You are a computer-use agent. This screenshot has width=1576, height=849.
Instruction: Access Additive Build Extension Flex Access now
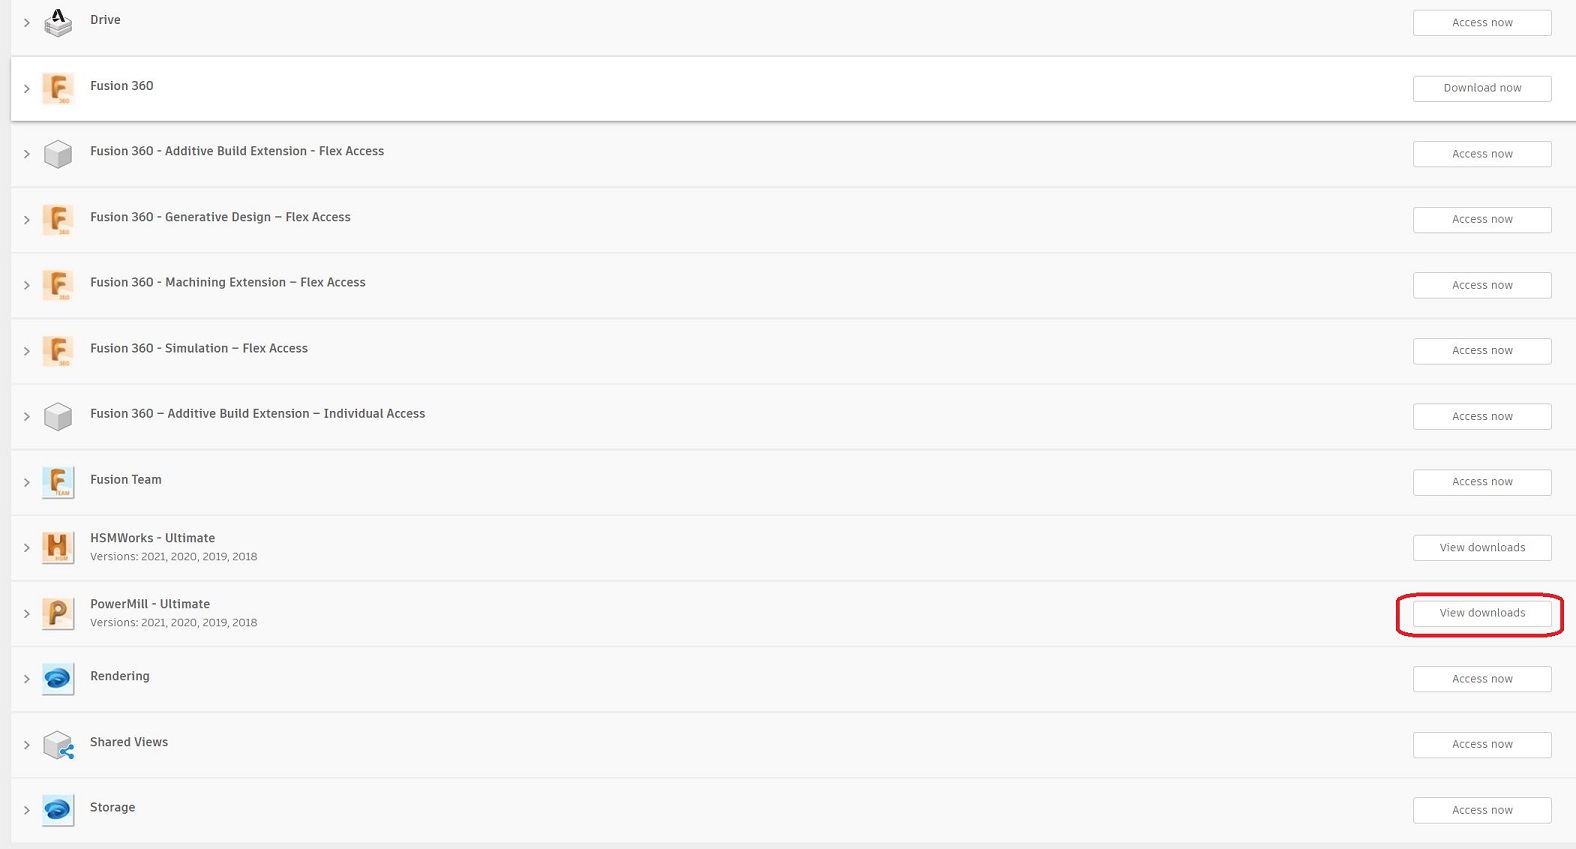(x=1482, y=154)
